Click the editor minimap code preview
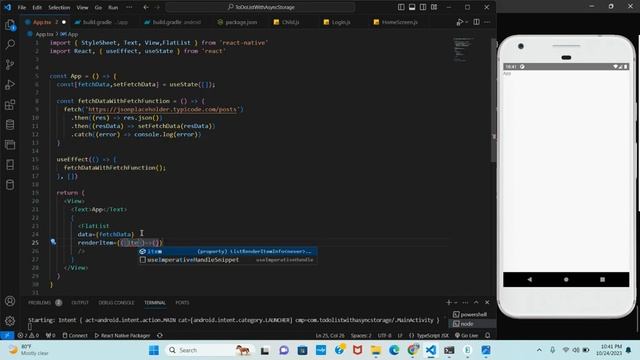The image size is (640, 360). pos(463,49)
